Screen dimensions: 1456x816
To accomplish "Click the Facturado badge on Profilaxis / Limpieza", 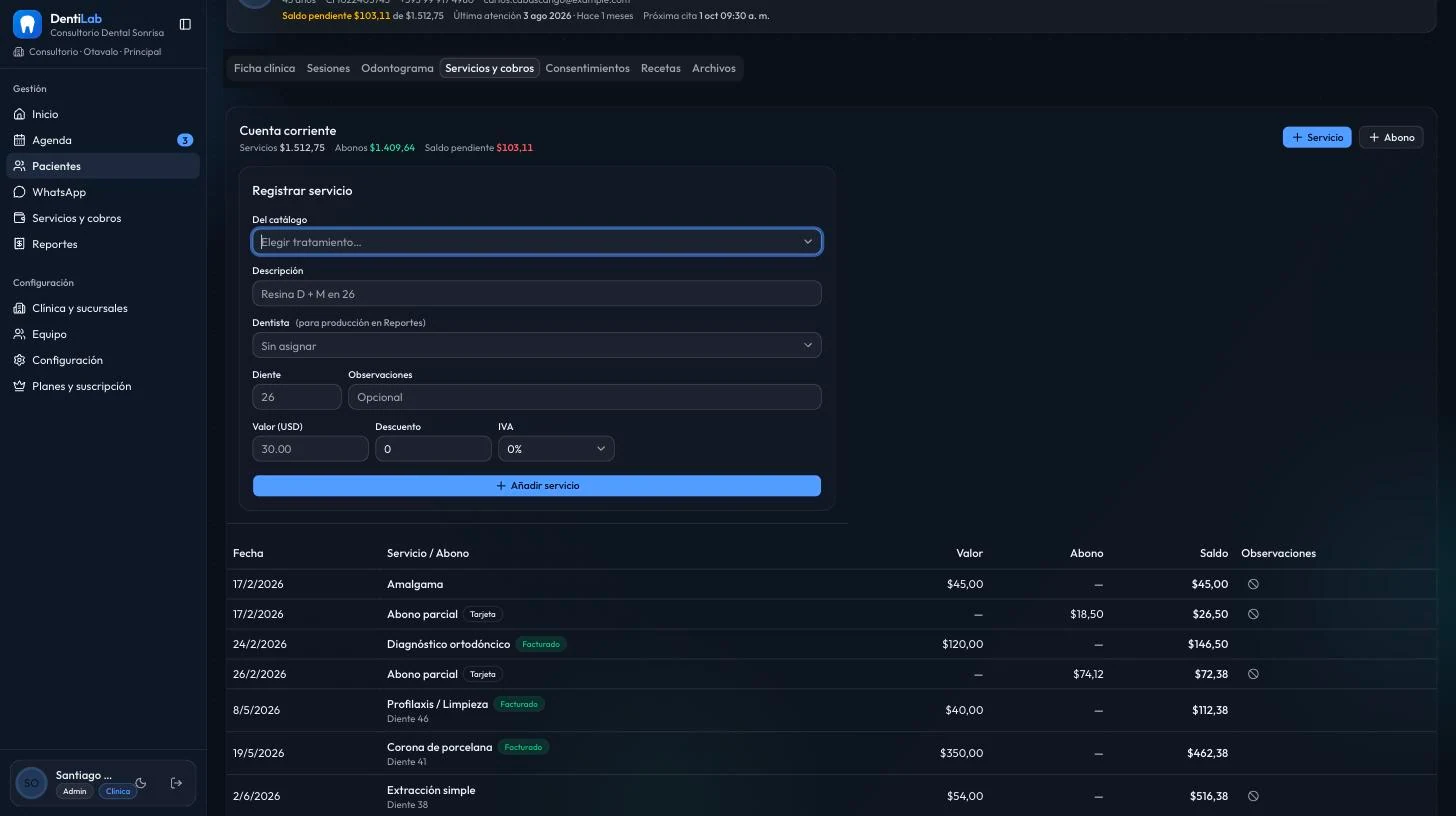I will pyautogui.click(x=519, y=704).
